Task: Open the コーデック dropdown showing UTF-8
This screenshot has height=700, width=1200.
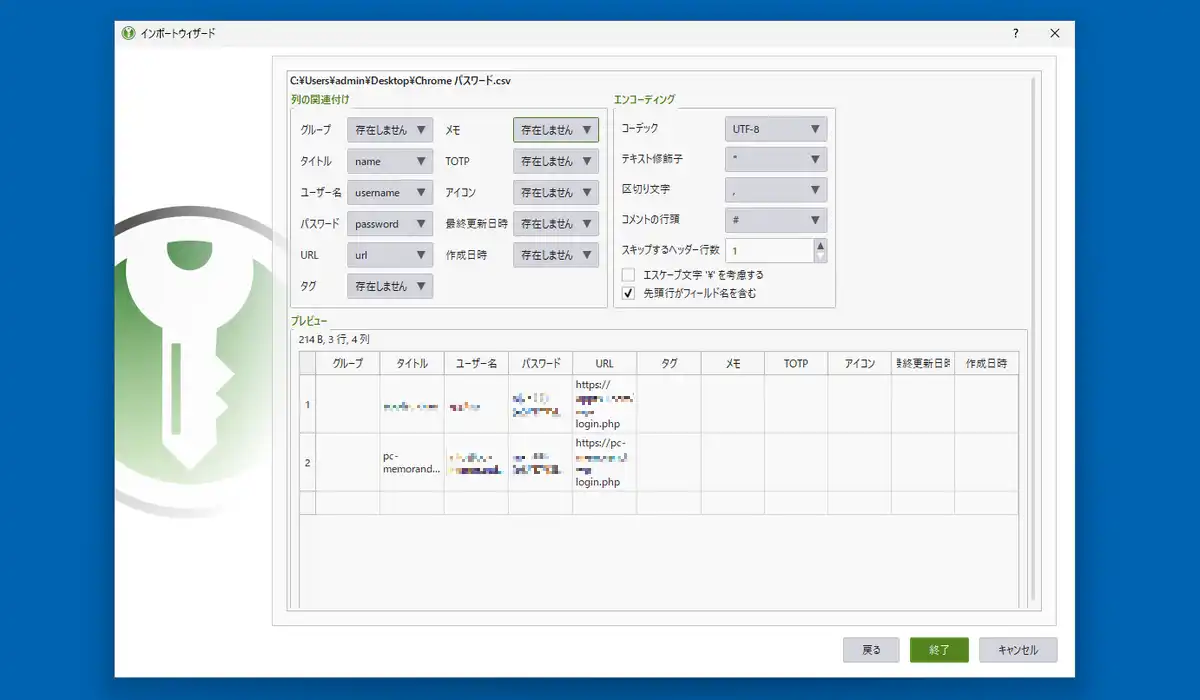Action: (x=776, y=129)
